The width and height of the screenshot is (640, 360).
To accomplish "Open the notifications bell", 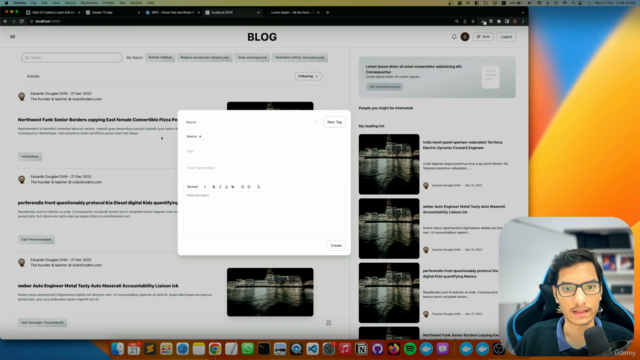I will [454, 37].
